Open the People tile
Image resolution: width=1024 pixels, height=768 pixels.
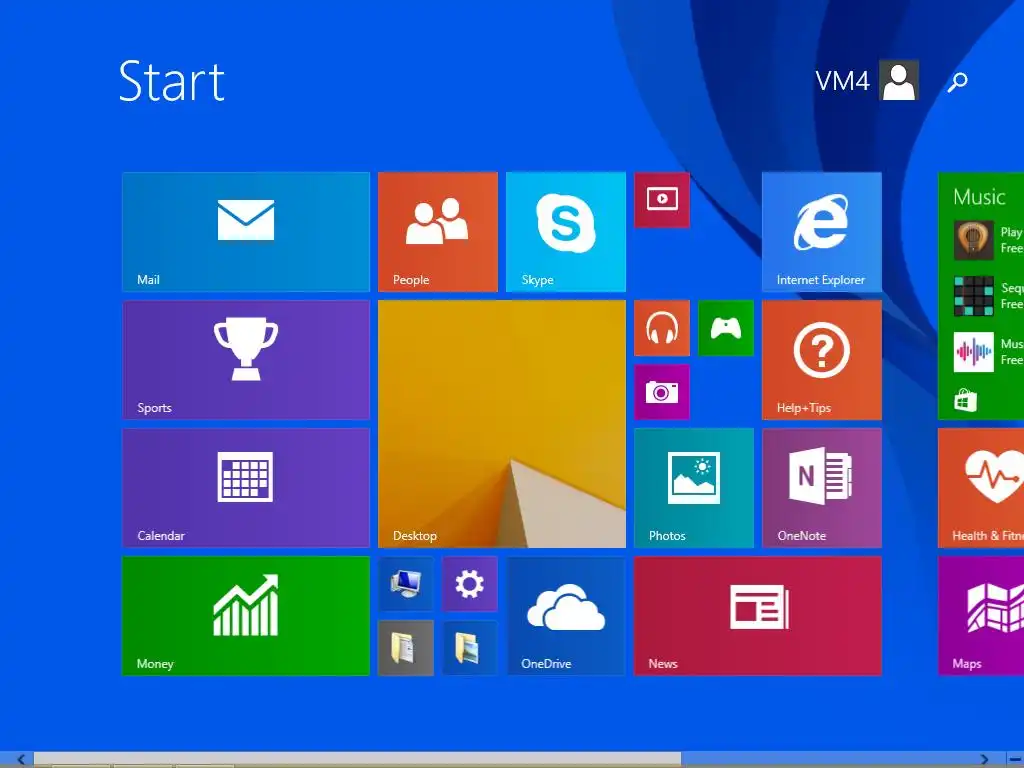pos(438,232)
